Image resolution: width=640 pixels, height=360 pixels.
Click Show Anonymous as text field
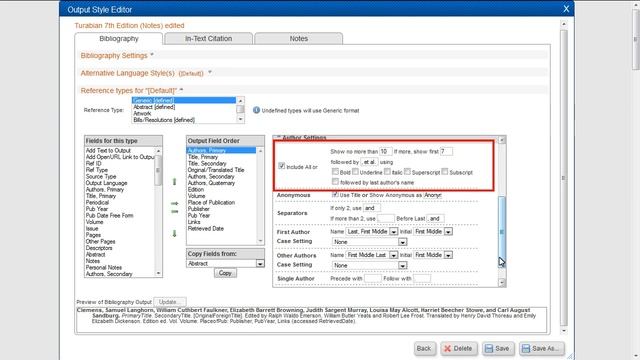tap(433, 195)
